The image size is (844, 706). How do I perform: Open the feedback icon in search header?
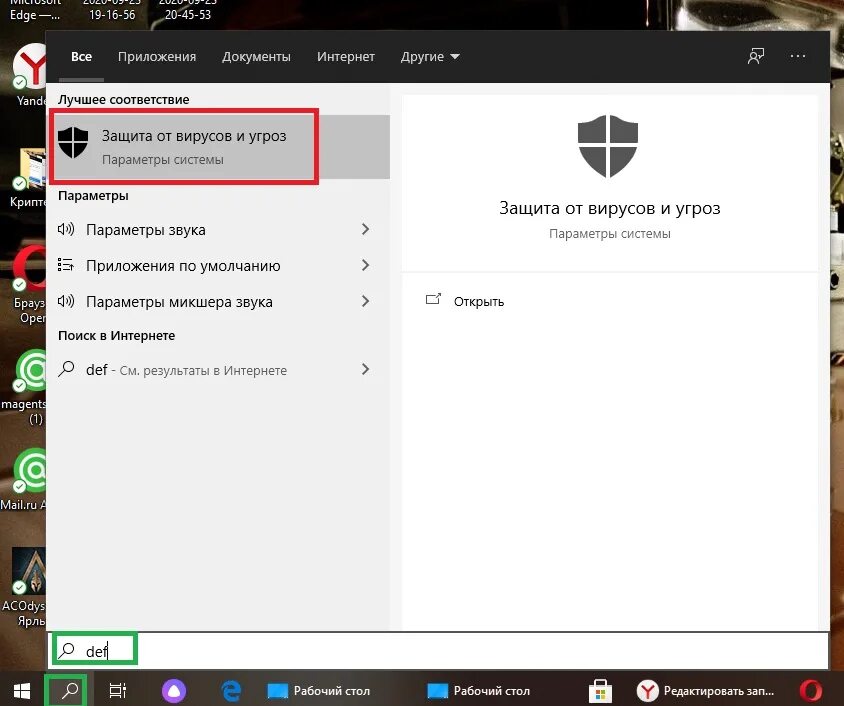(756, 56)
